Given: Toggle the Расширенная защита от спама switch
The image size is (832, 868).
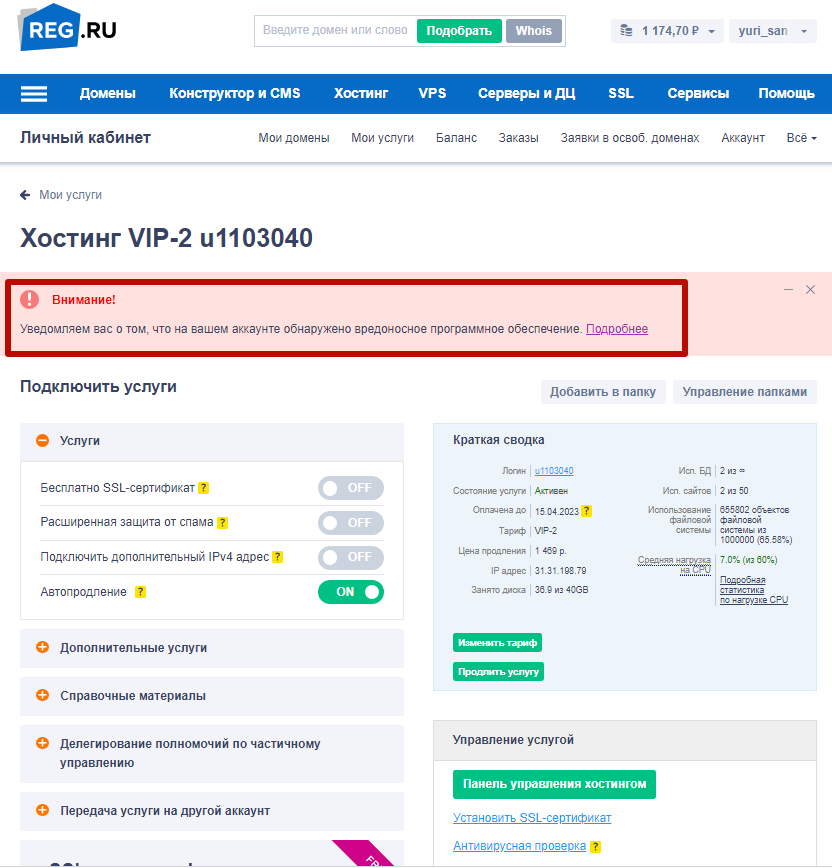Looking at the screenshot, I should pos(350,523).
